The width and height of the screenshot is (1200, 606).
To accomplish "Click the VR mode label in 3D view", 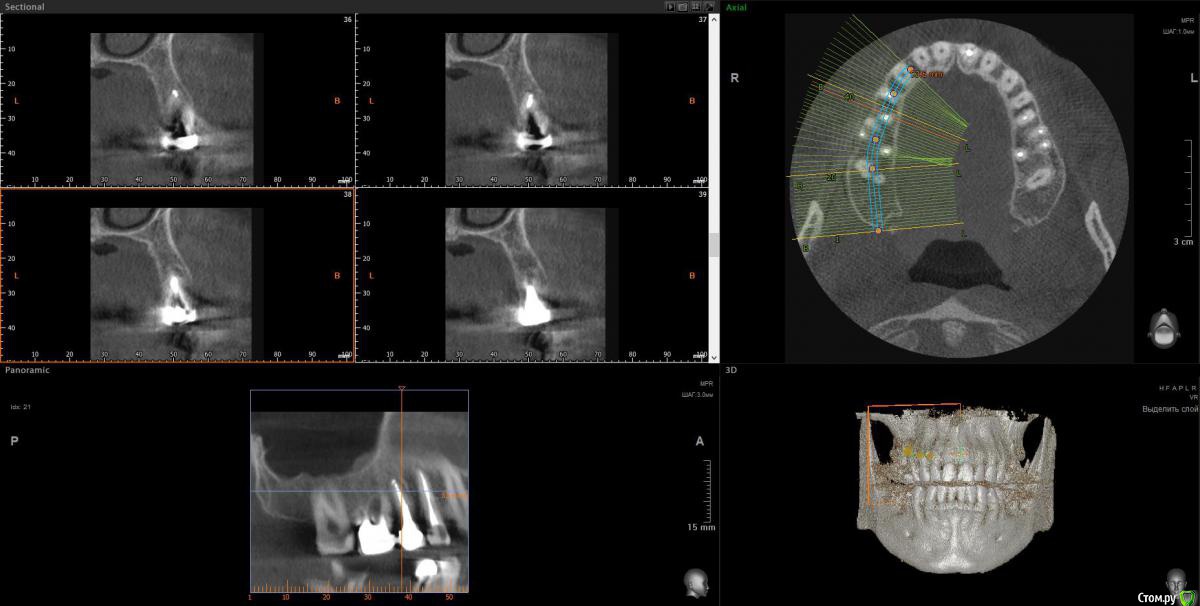I will click(x=1188, y=397).
